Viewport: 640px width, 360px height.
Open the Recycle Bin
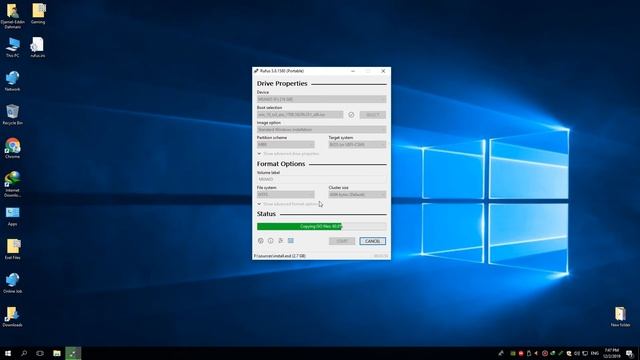[x=12, y=115]
